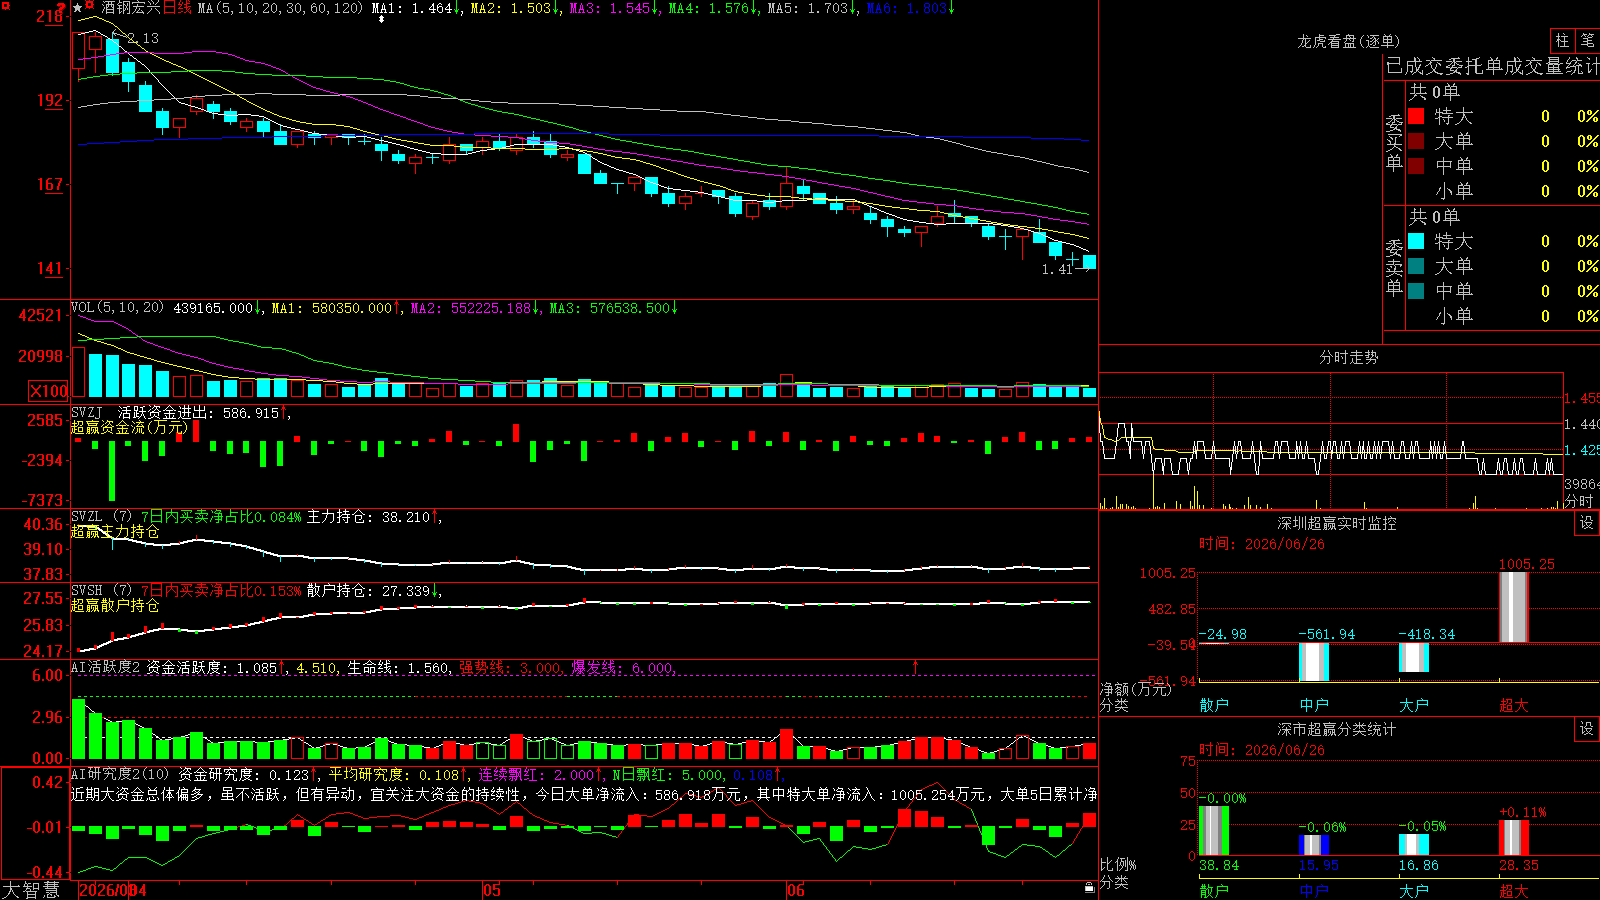This screenshot has width=1600, height=900.
Task: Switch 龙虎看盘 to 笔 view
Action: click(1587, 40)
